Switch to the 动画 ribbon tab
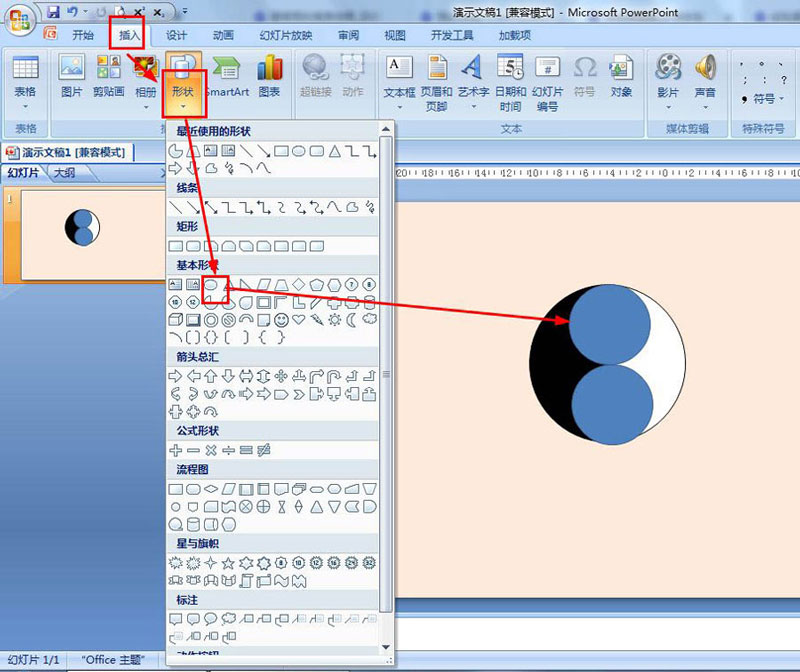Image resolution: width=800 pixels, height=672 pixels. pos(223,35)
